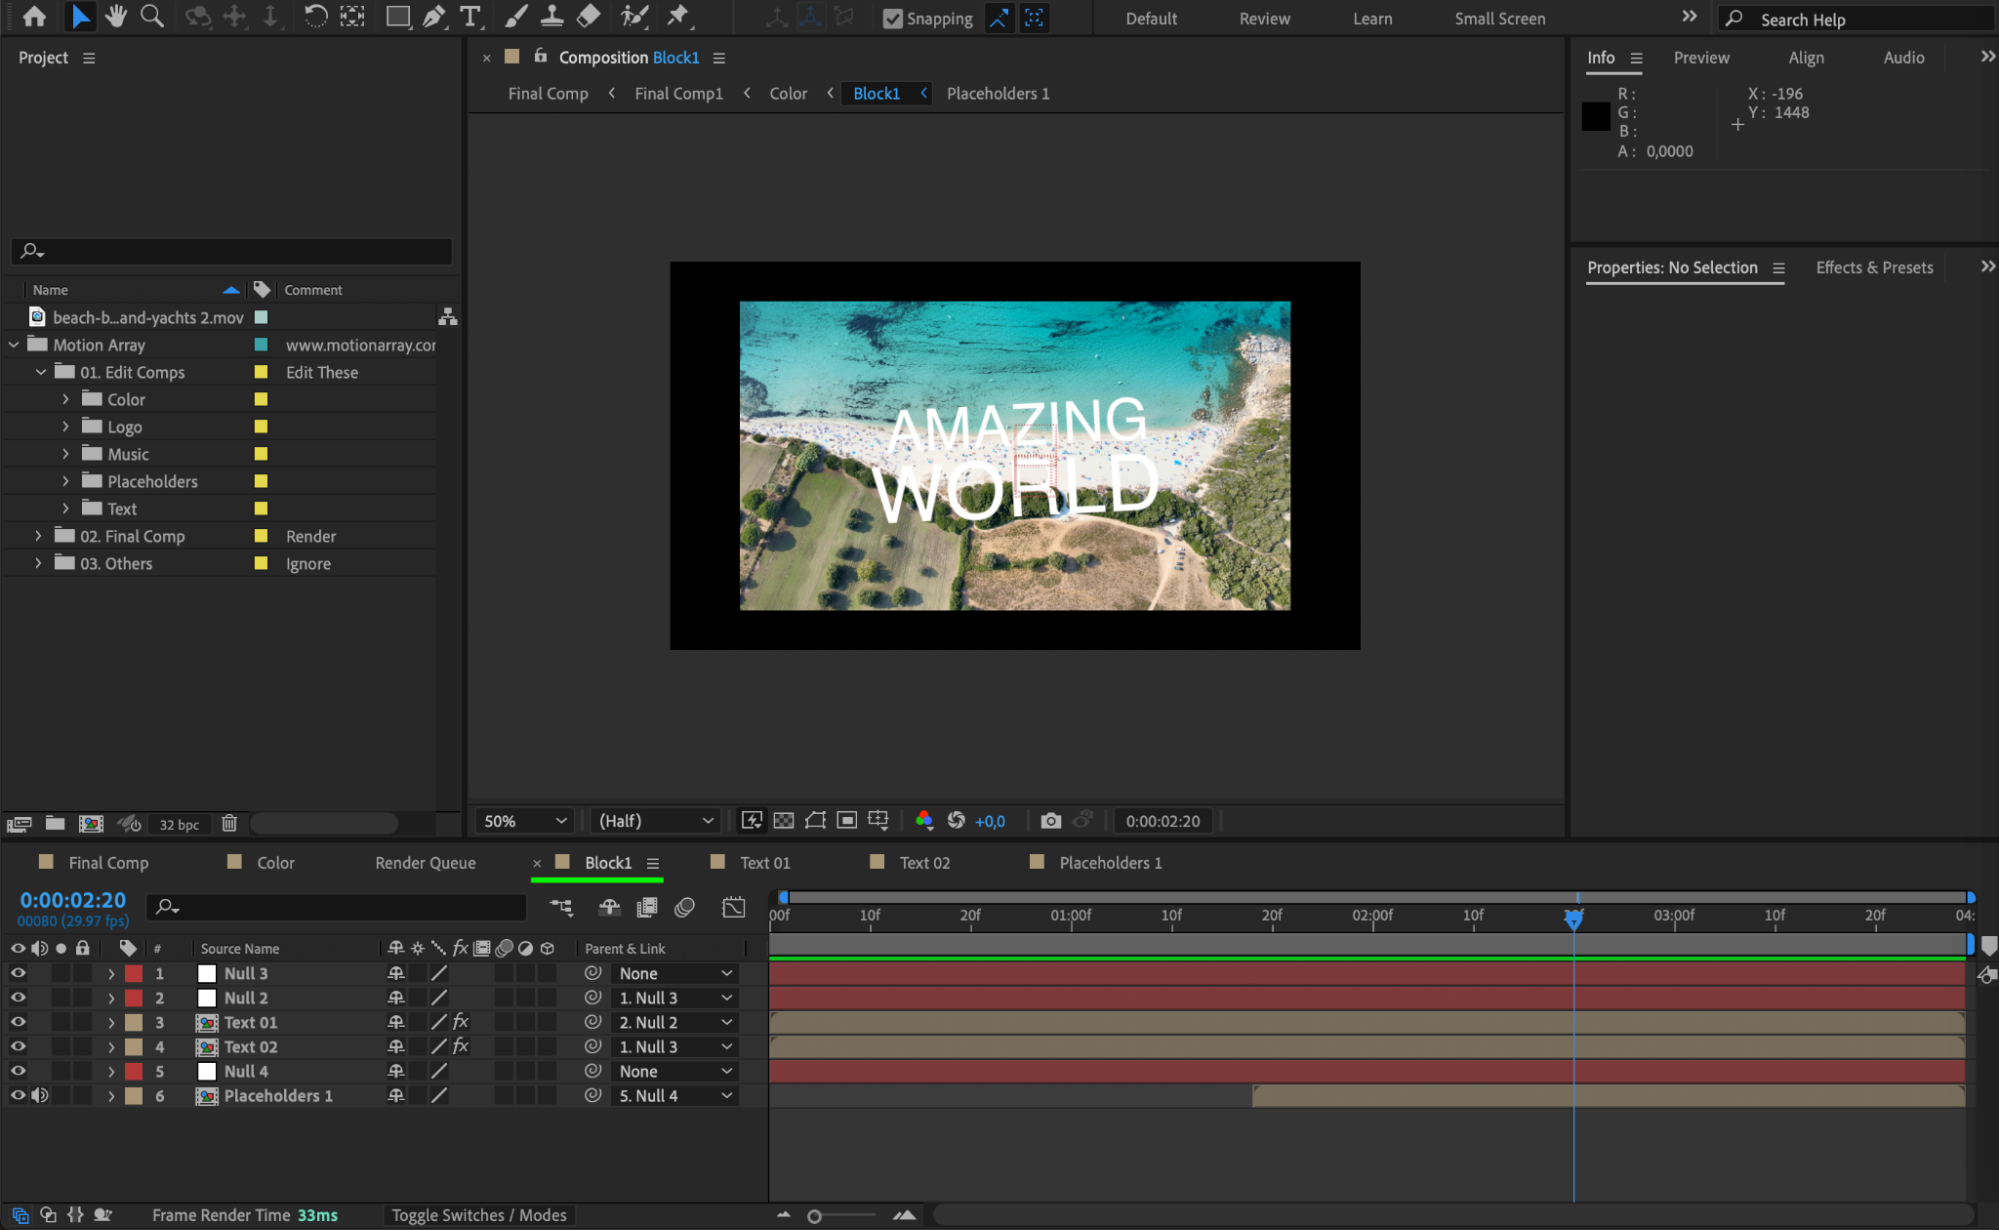Mute audio of Placeholders 1 layer
Image resolution: width=1999 pixels, height=1230 pixels.
tap(40, 1095)
